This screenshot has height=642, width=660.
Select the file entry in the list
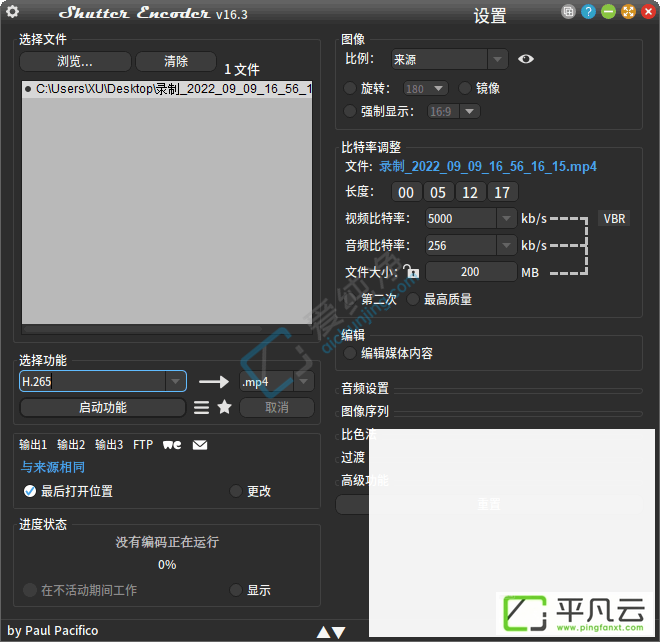click(167, 89)
